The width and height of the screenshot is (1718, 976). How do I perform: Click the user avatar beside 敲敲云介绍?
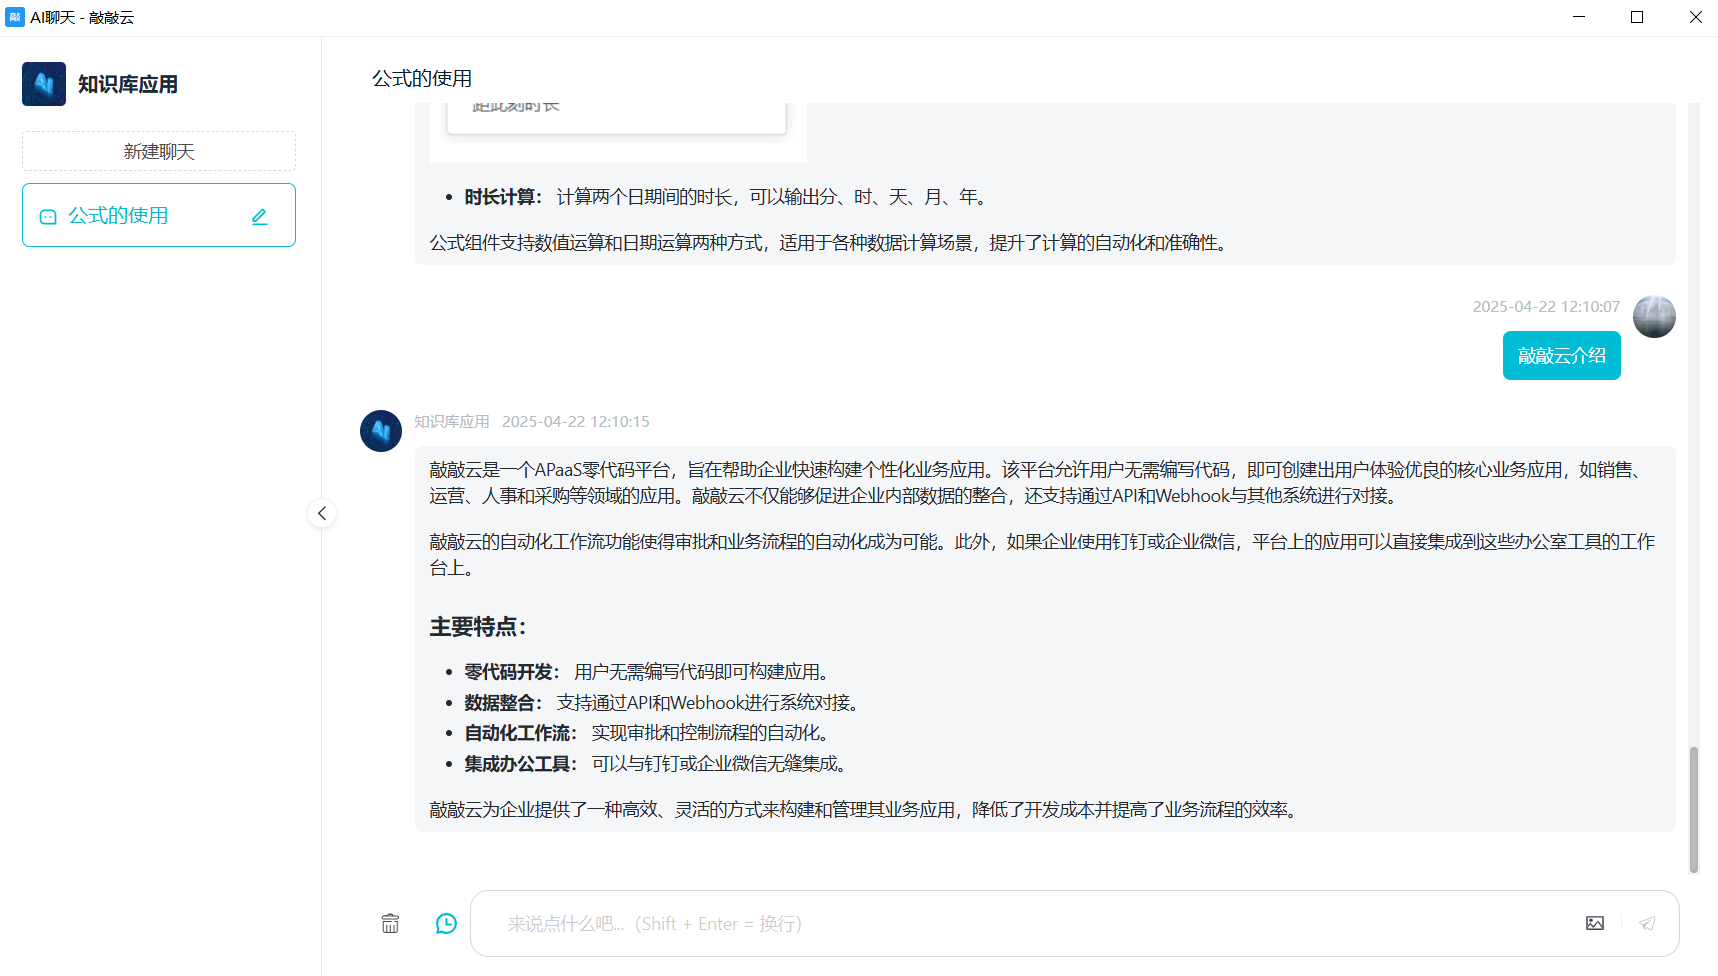(x=1654, y=317)
